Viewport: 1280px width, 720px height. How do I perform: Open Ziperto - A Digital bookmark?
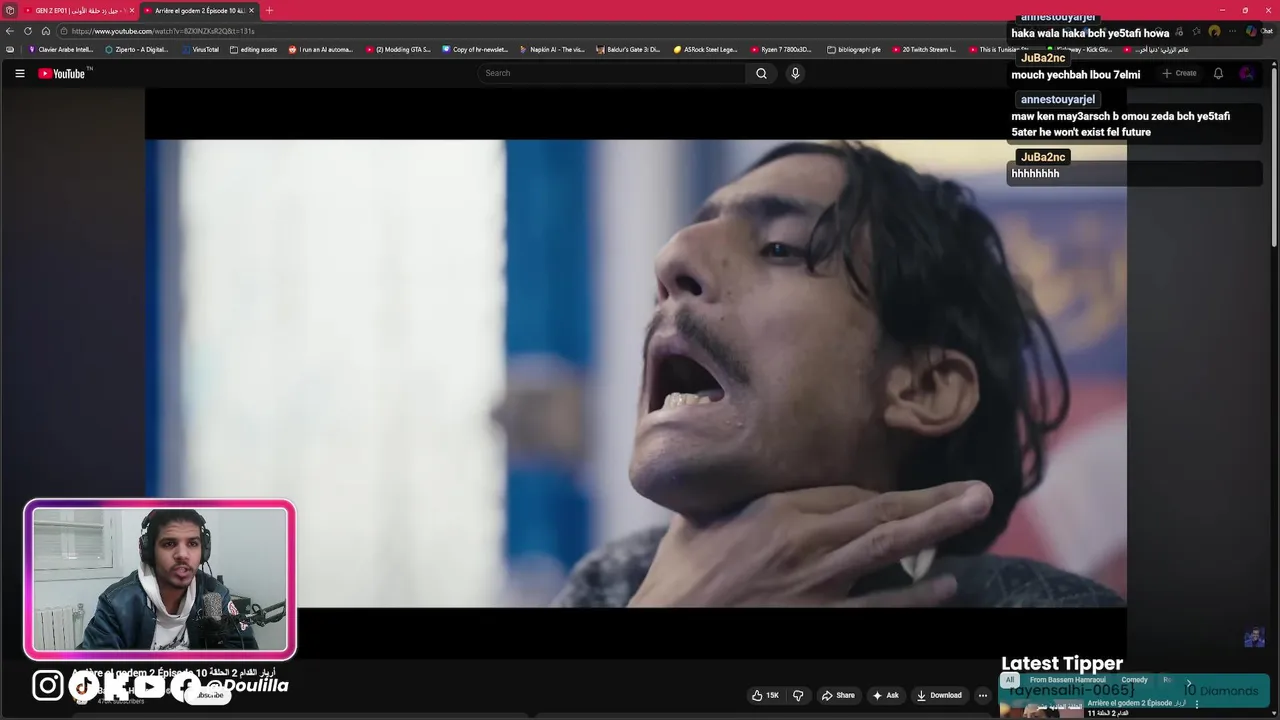pos(137,49)
